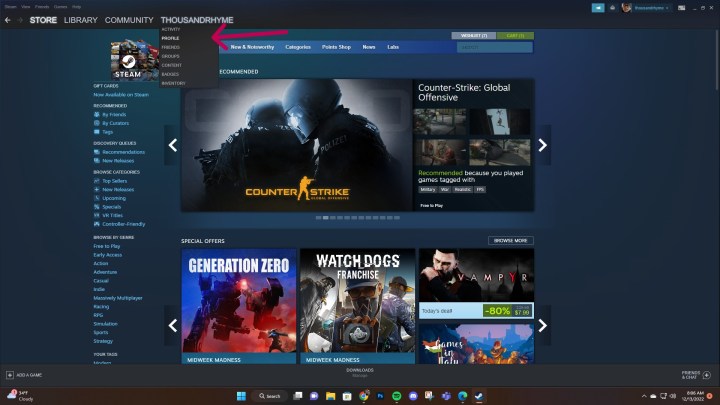
Task: Show hidden system tray icons chevron
Action: (x=644, y=396)
